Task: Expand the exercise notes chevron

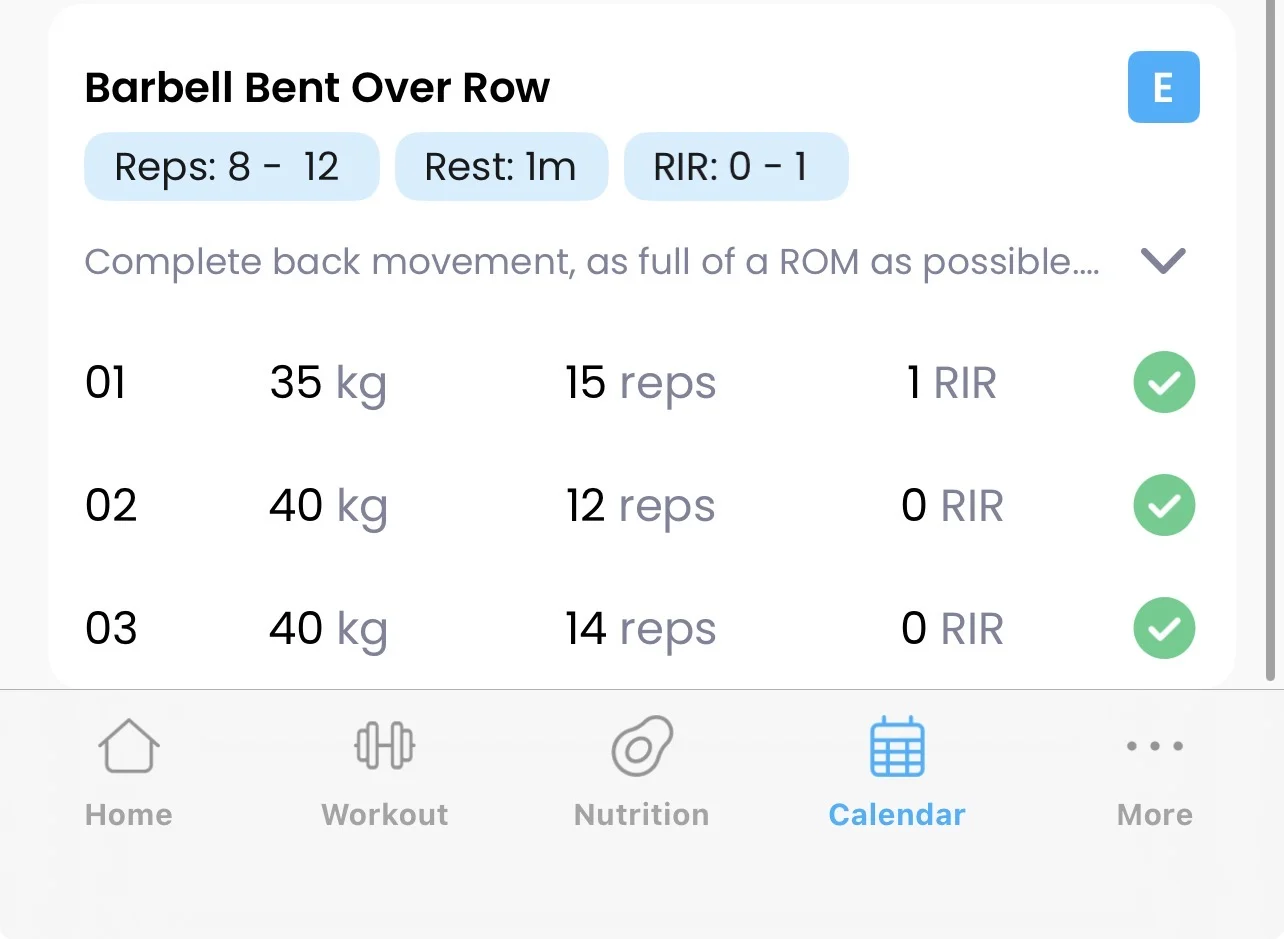Action: tap(1163, 261)
